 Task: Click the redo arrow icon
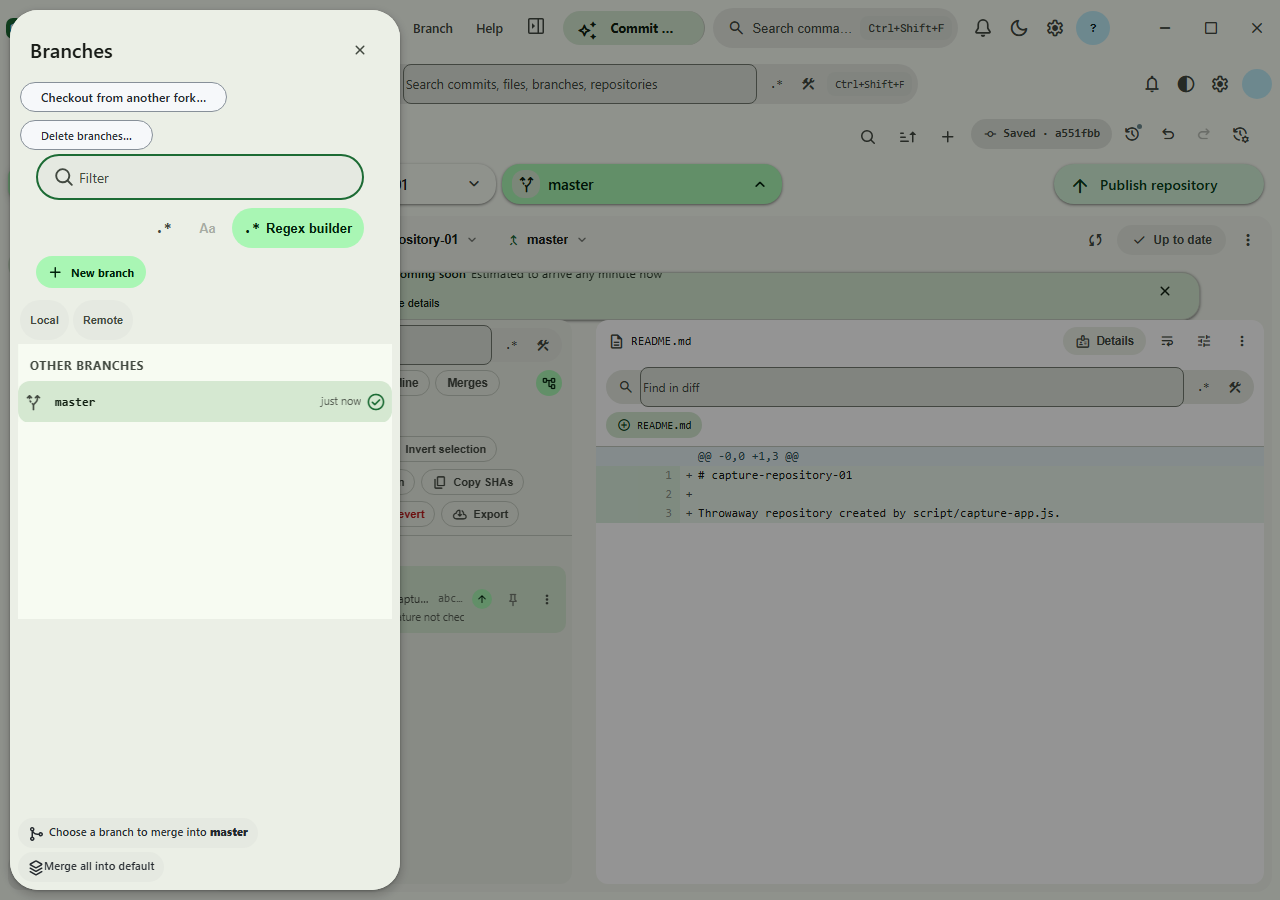[x=1204, y=134]
